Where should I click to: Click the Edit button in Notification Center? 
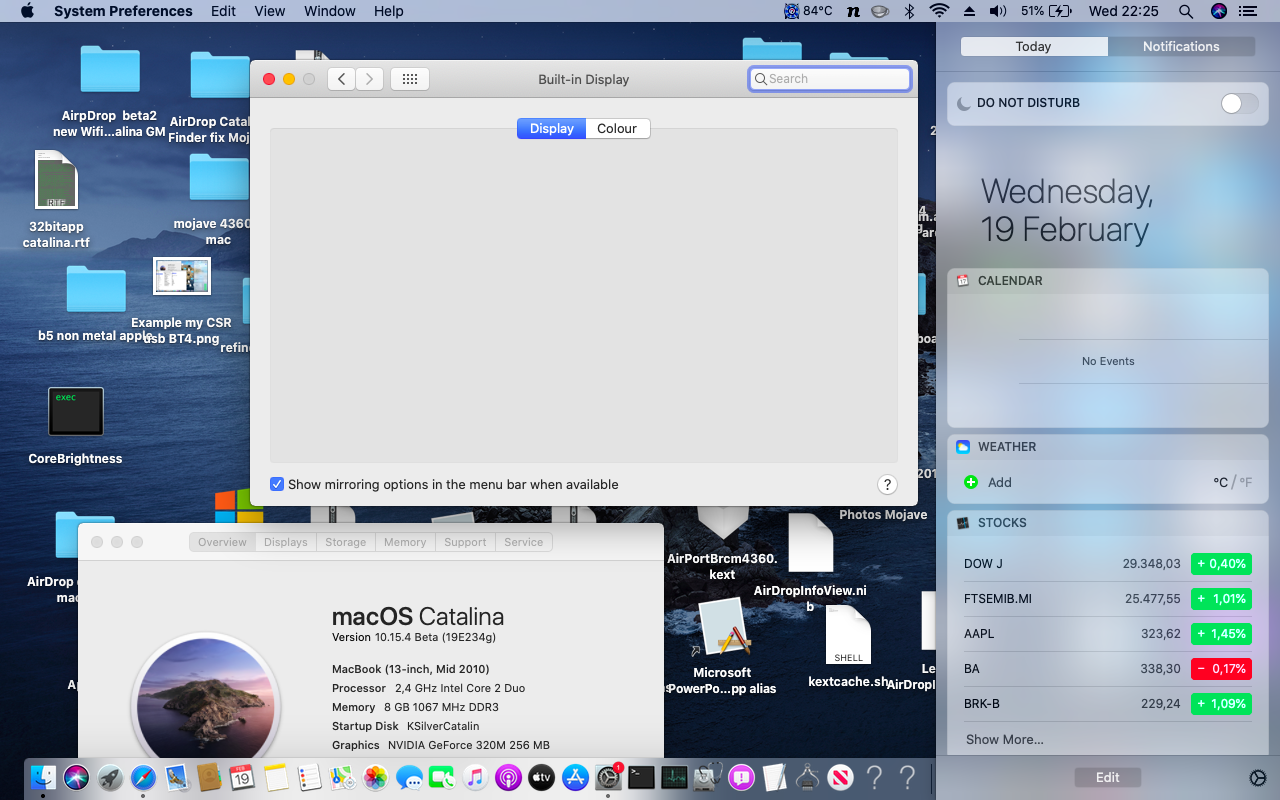(x=1107, y=777)
